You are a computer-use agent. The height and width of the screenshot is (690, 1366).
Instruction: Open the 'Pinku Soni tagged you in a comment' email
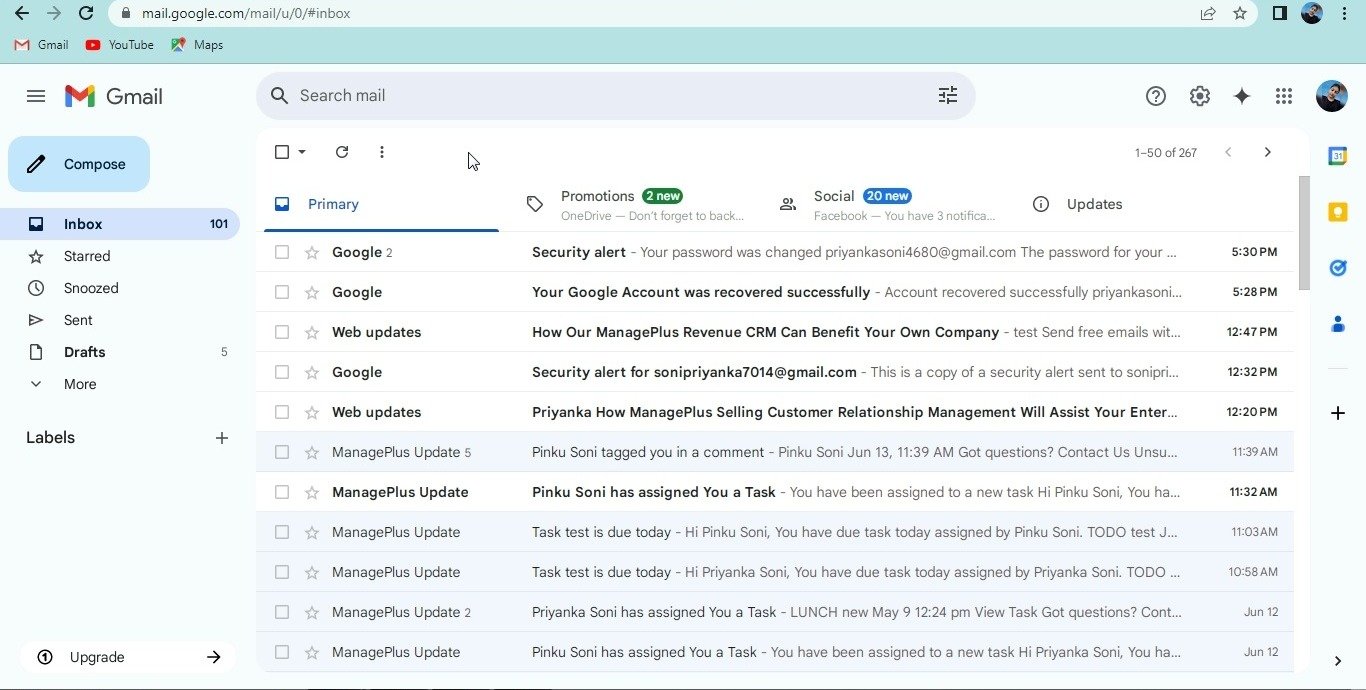coord(775,452)
